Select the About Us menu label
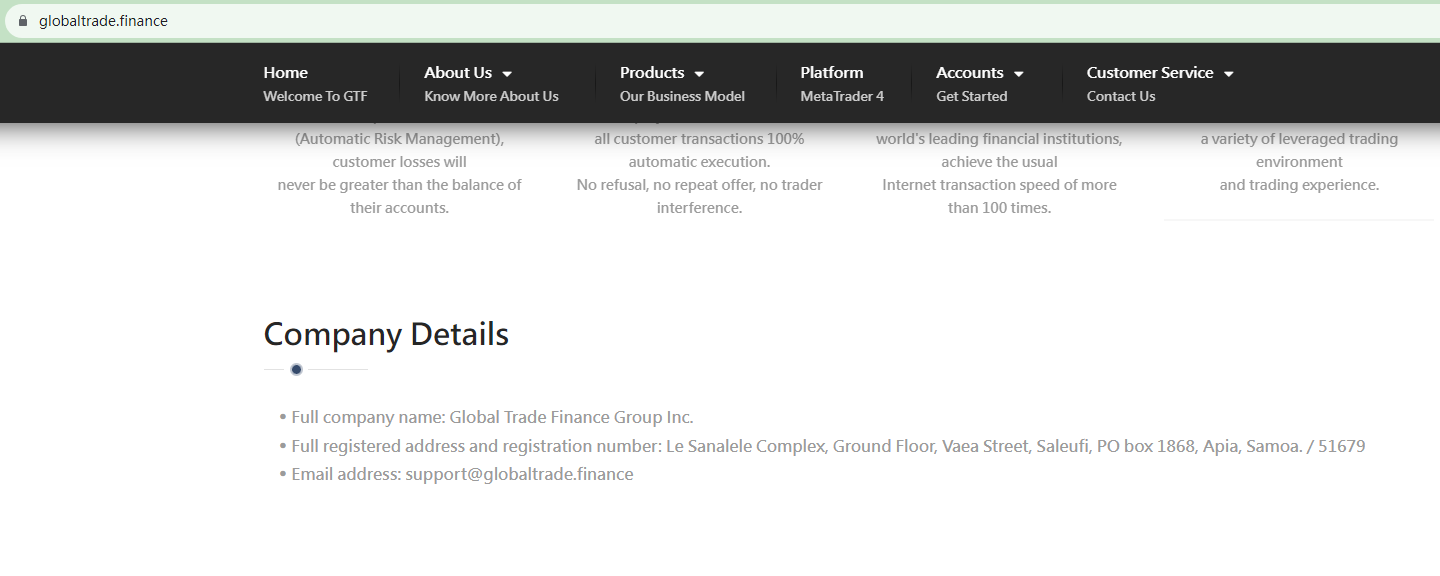Viewport: 1440px width, 576px height. pyautogui.click(x=458, y=72)
